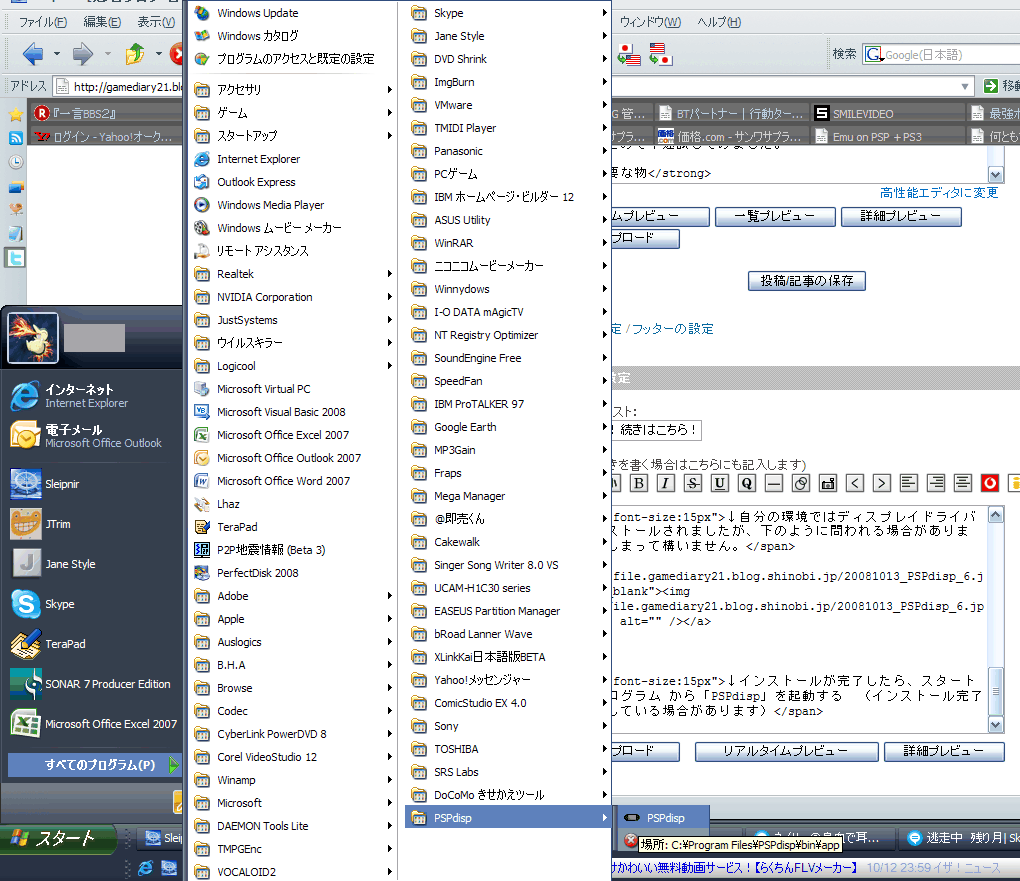
Task: Click the 詳細プレビュー button below the editor
Action: (944, 752)
